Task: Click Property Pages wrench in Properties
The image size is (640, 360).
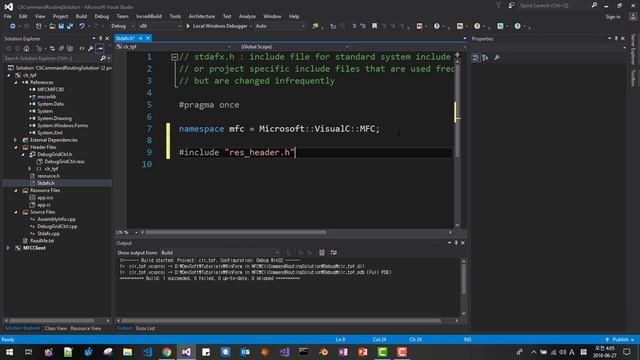Action: click(497, 58)
